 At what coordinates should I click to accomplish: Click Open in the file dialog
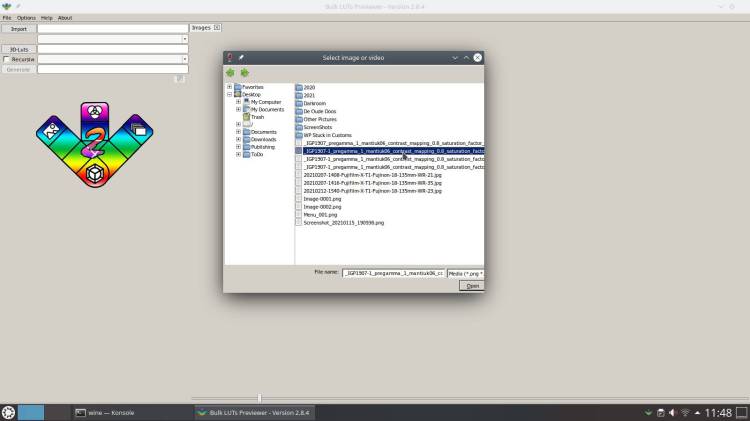click(x=472, y=286)
